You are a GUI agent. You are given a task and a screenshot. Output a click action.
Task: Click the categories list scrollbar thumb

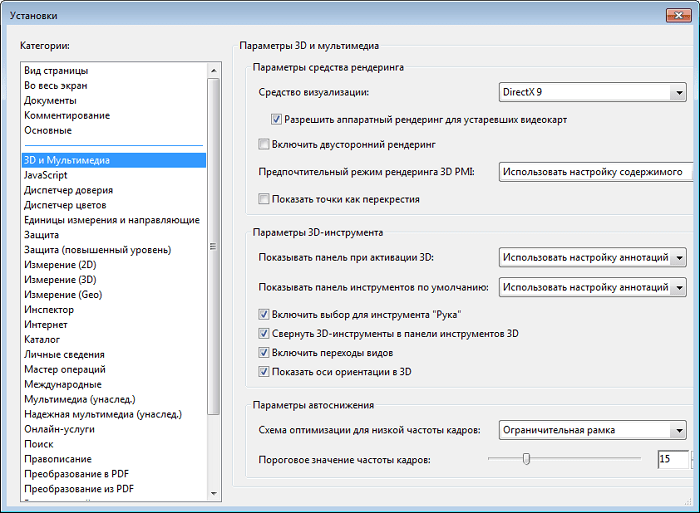213,246
